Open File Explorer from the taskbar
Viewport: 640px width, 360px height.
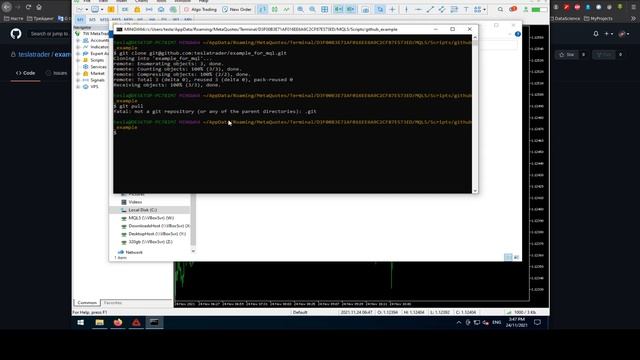(x=99, y=322)
